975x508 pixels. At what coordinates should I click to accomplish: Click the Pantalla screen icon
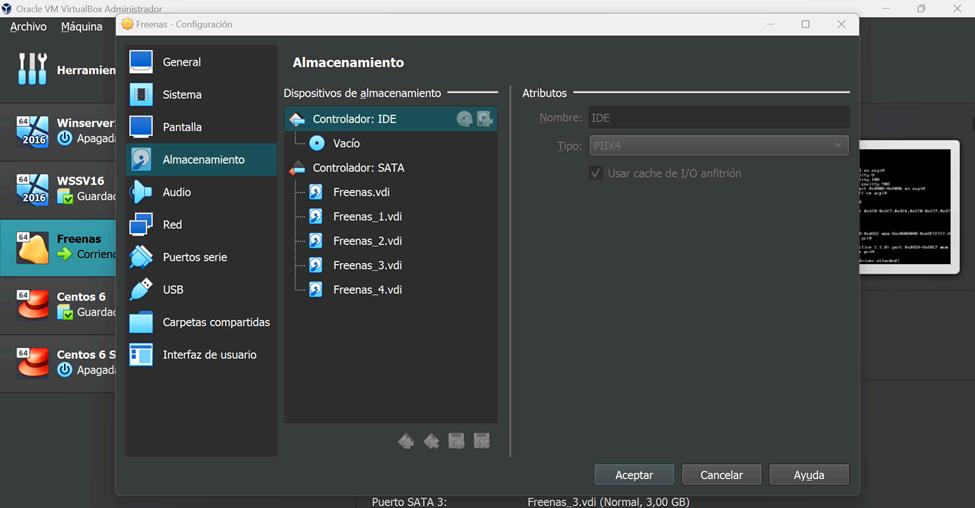click(141, 127)
